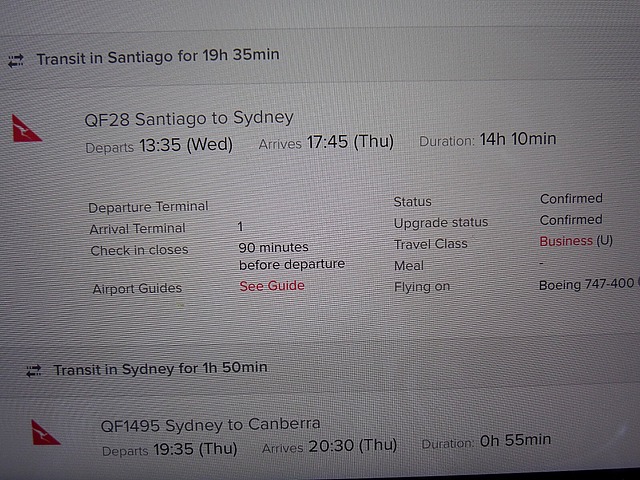Select the QF1495 Sydney to Canberra heading
640x480 pixels.
click(210, 425)
